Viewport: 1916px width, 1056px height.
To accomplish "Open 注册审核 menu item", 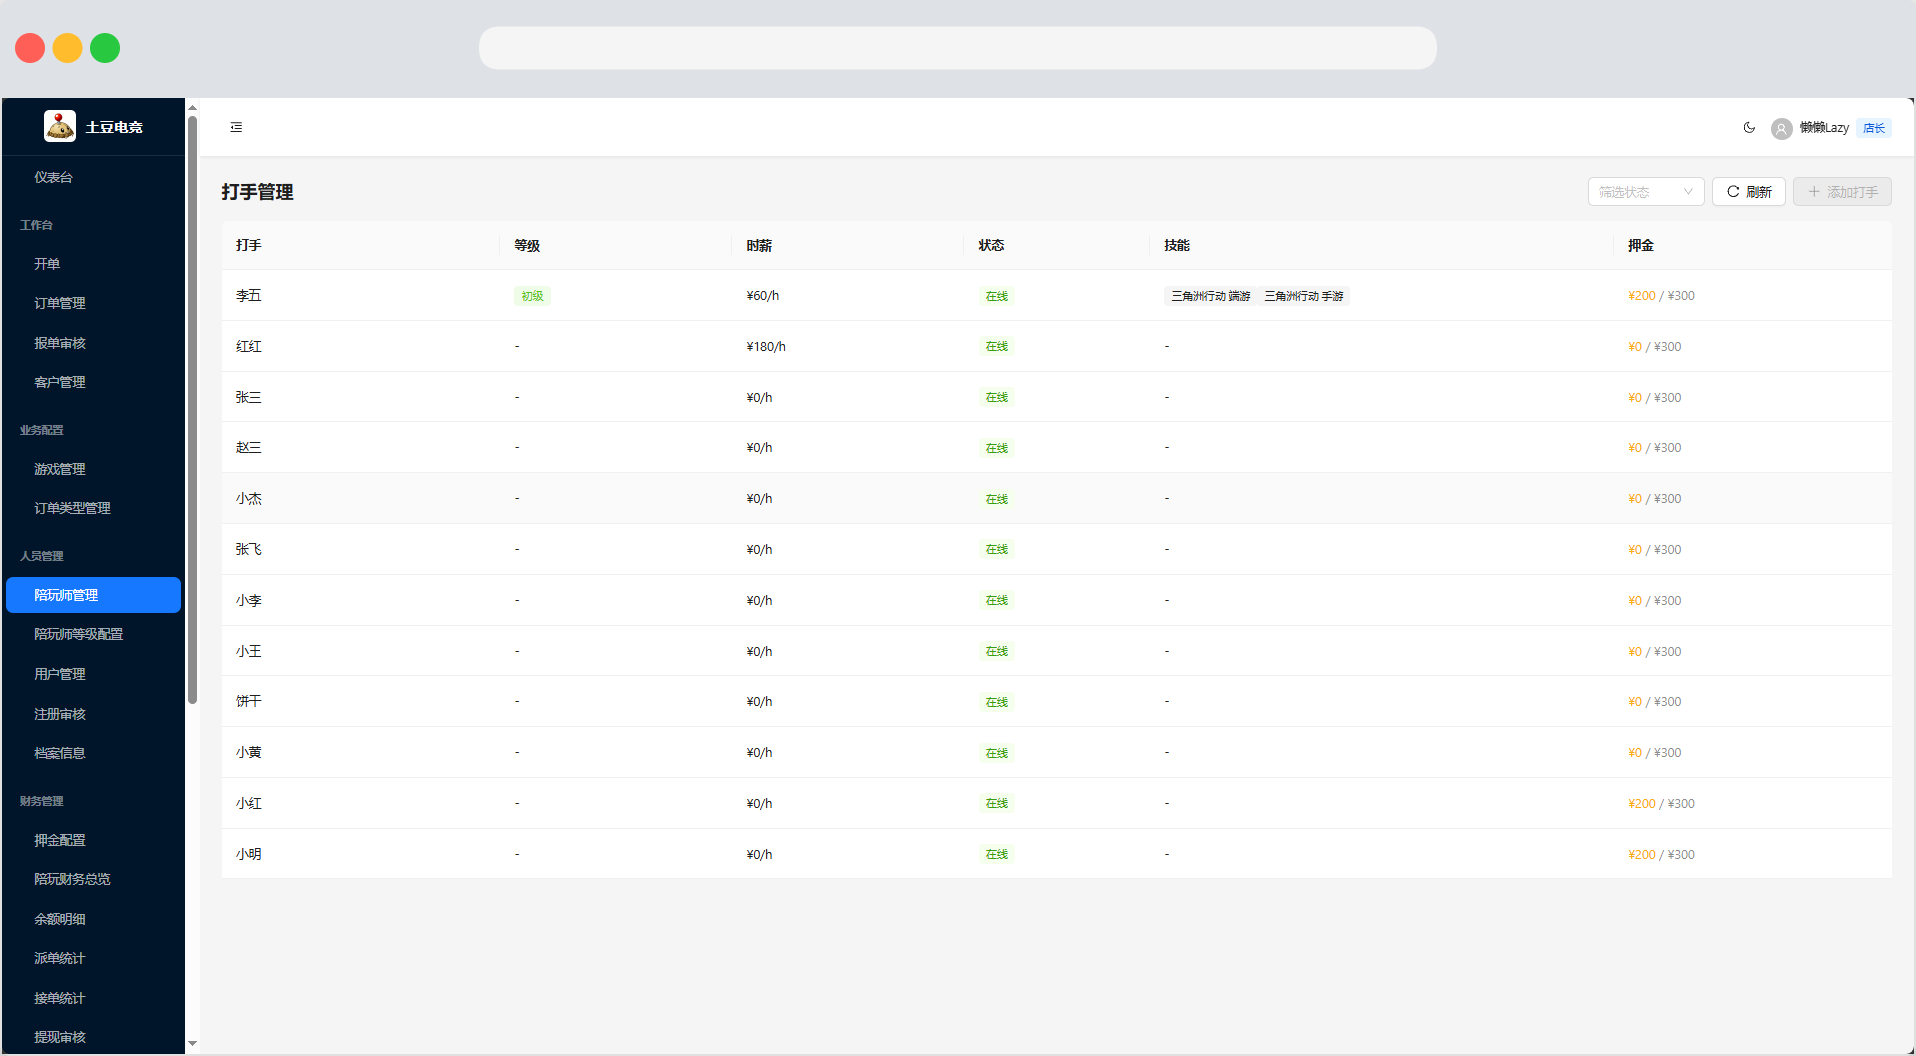I will point(93,714).
